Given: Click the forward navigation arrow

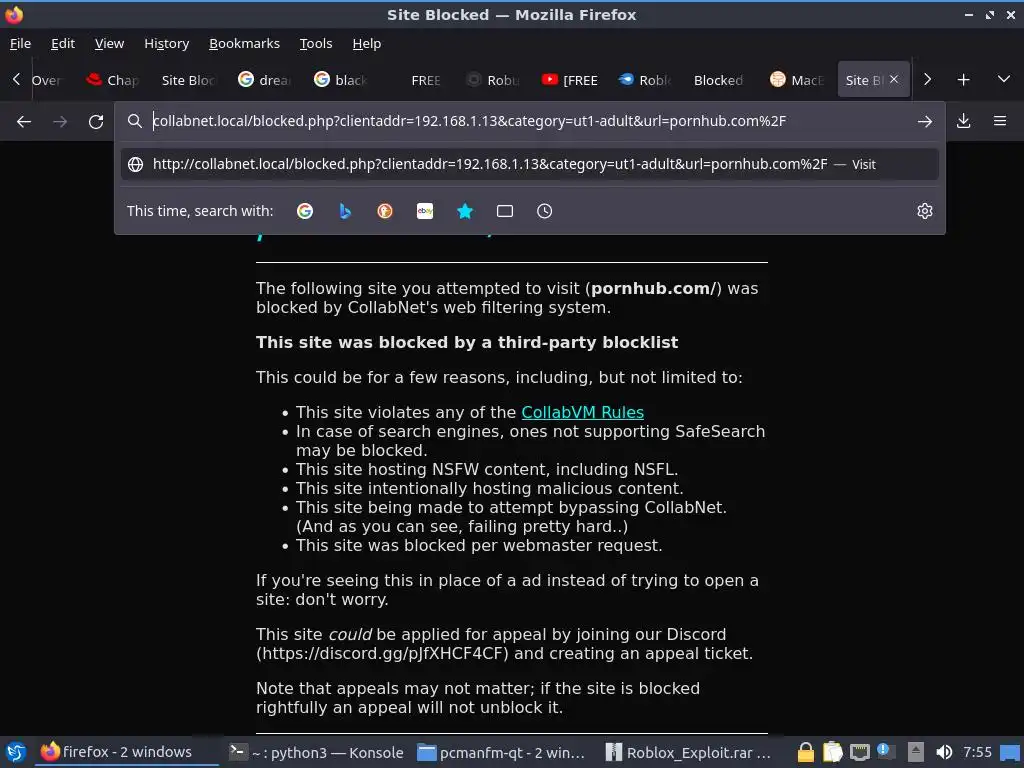Looking at the screenshot, I should (x=60, y=121).
